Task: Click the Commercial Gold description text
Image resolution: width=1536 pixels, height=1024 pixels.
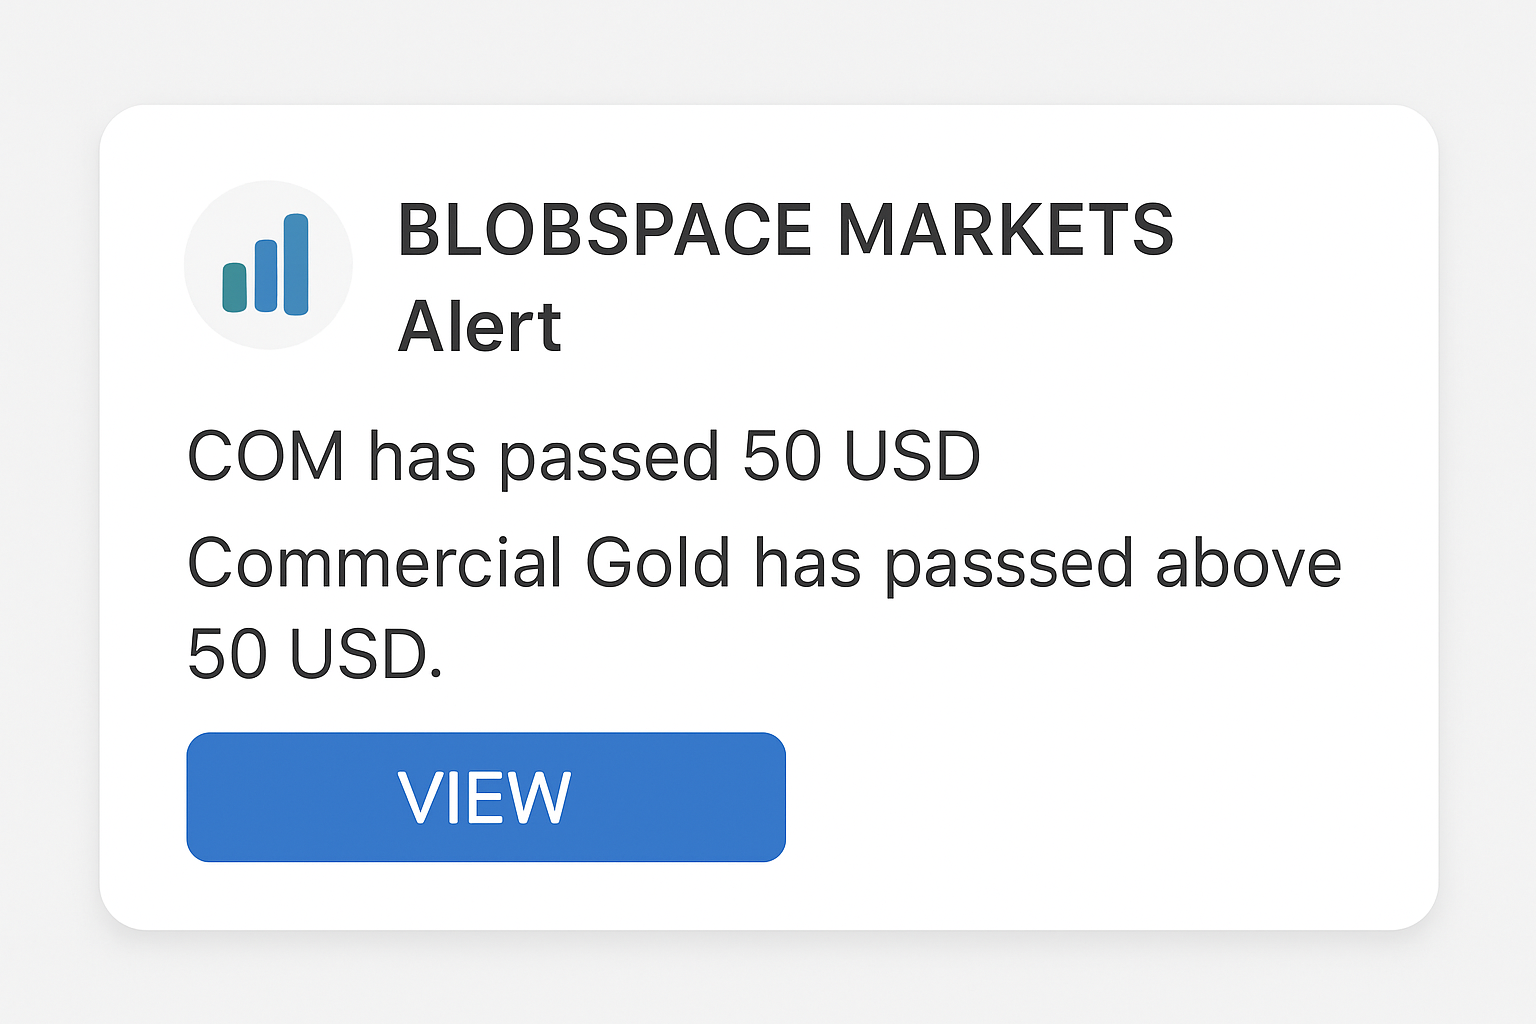Action: click(x=765, y=562)
